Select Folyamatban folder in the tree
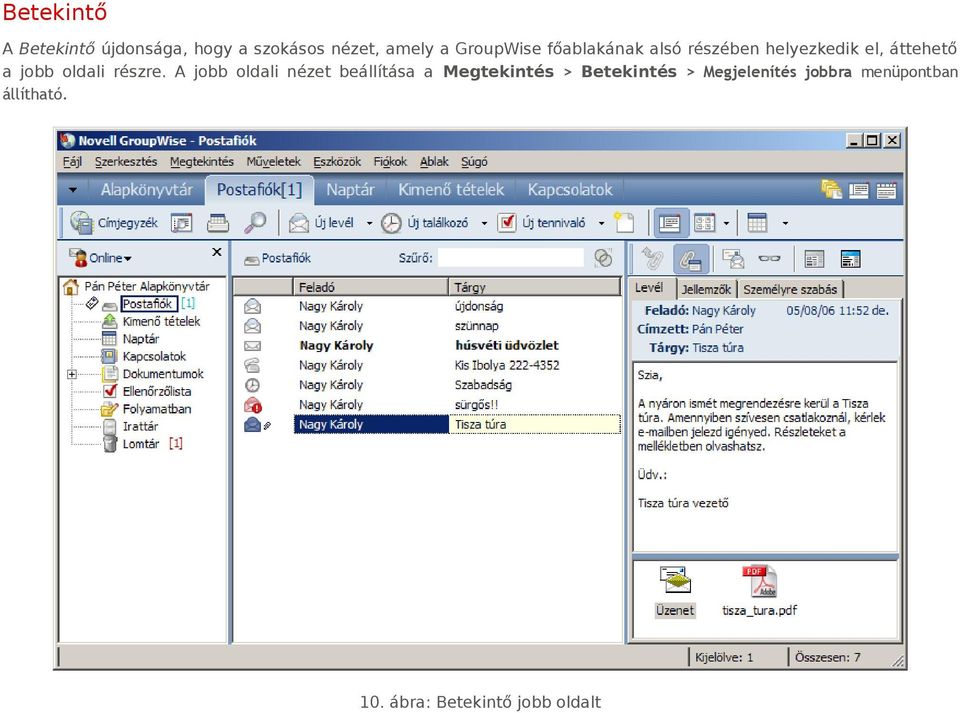 coord(157,409)
